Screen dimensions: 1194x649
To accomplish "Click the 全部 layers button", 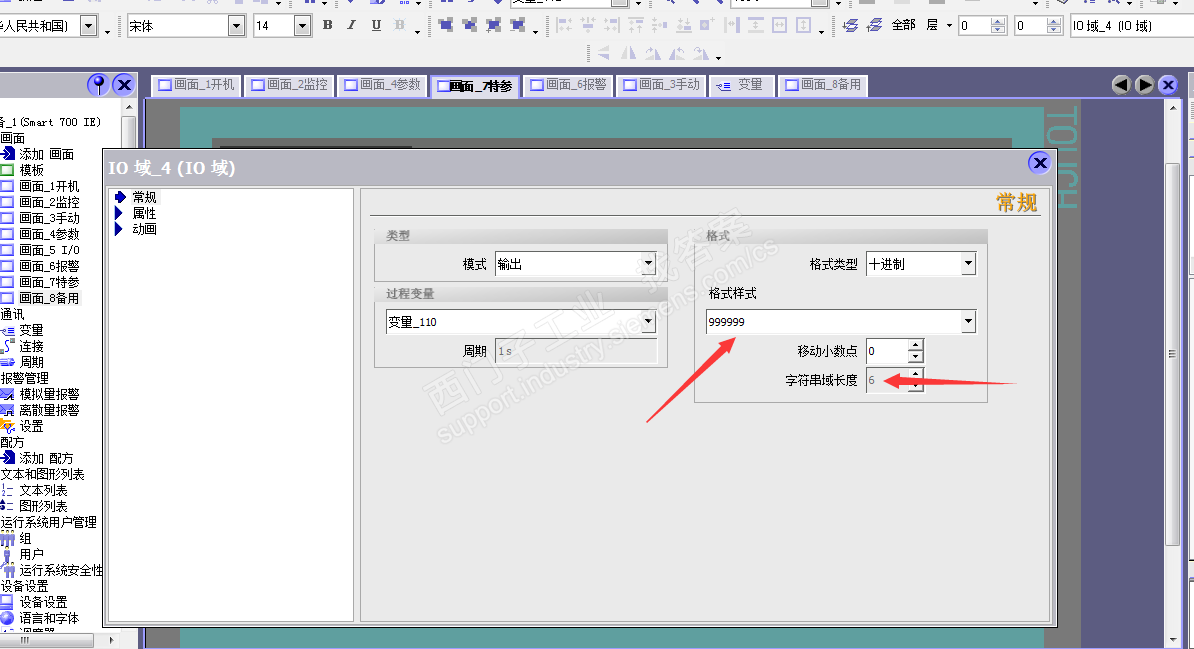I will point(904,25).
